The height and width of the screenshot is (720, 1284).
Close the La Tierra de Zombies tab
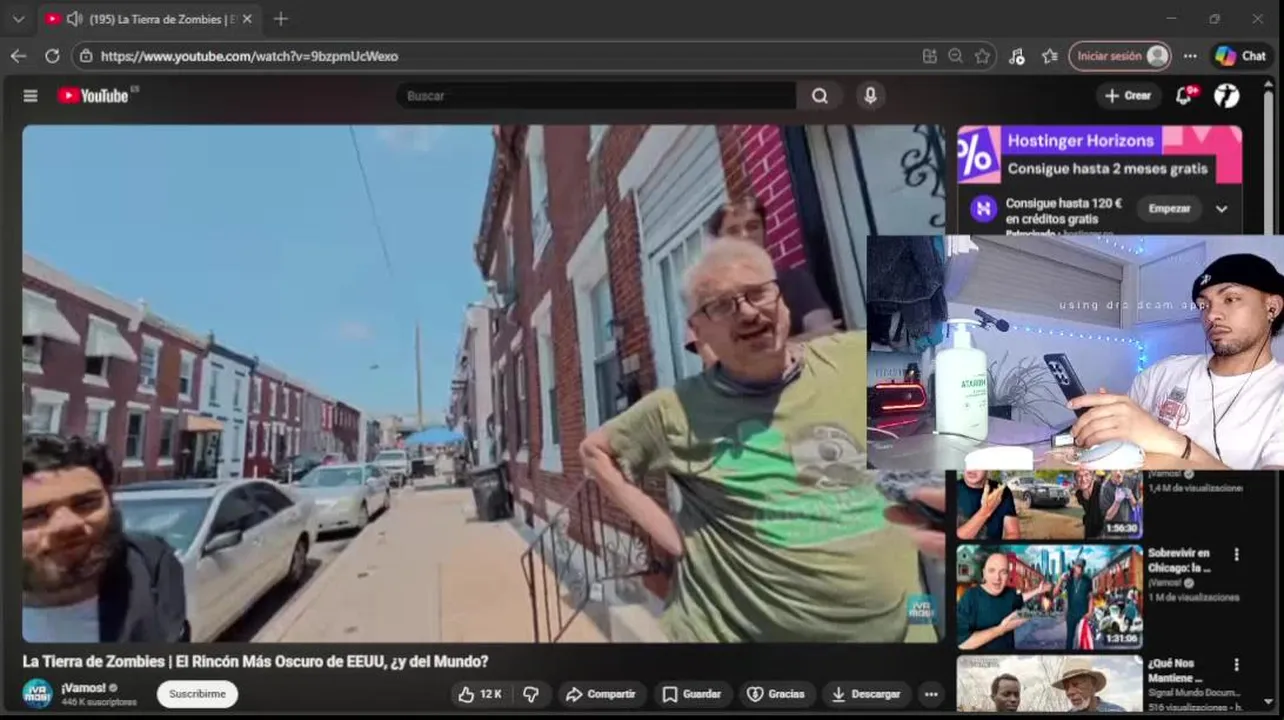coord(247,19)
